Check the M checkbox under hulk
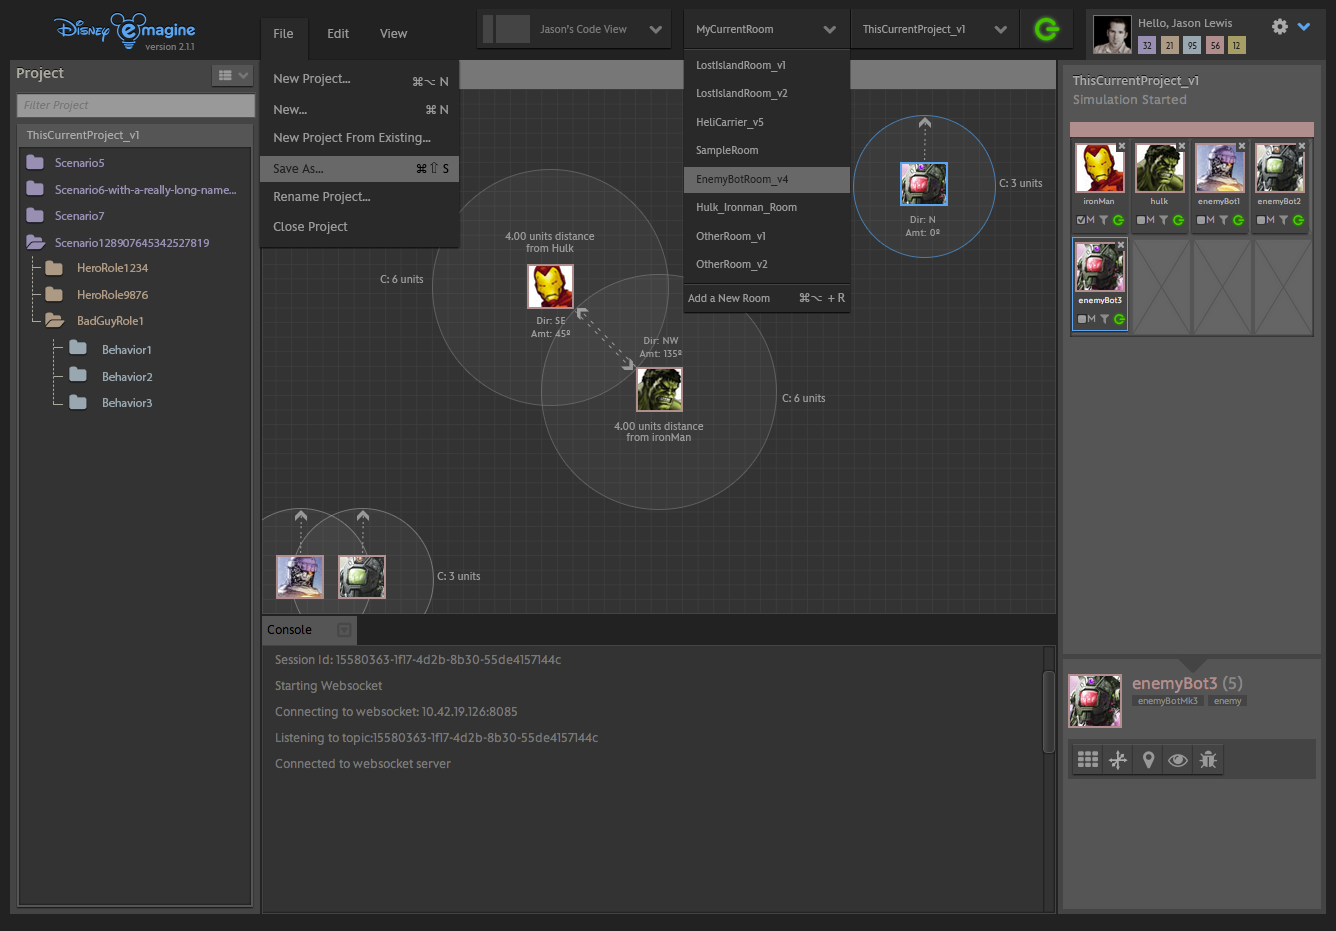 click(1141, 220)
